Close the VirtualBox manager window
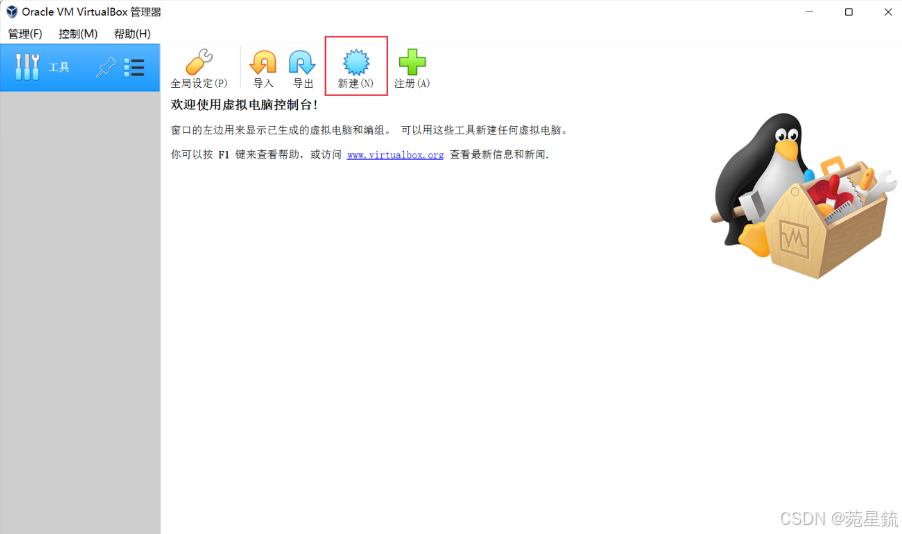 [888, 12]
